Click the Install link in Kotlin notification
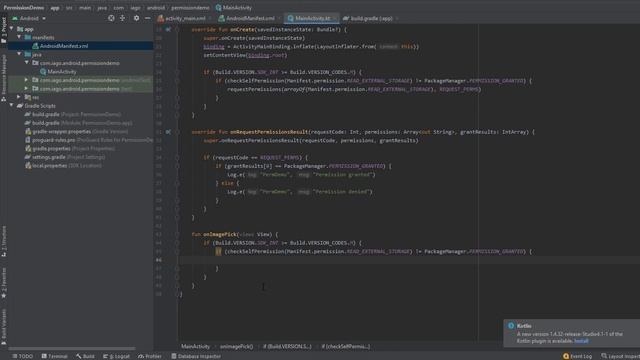 pyautogui.click(x=581, y=341)
